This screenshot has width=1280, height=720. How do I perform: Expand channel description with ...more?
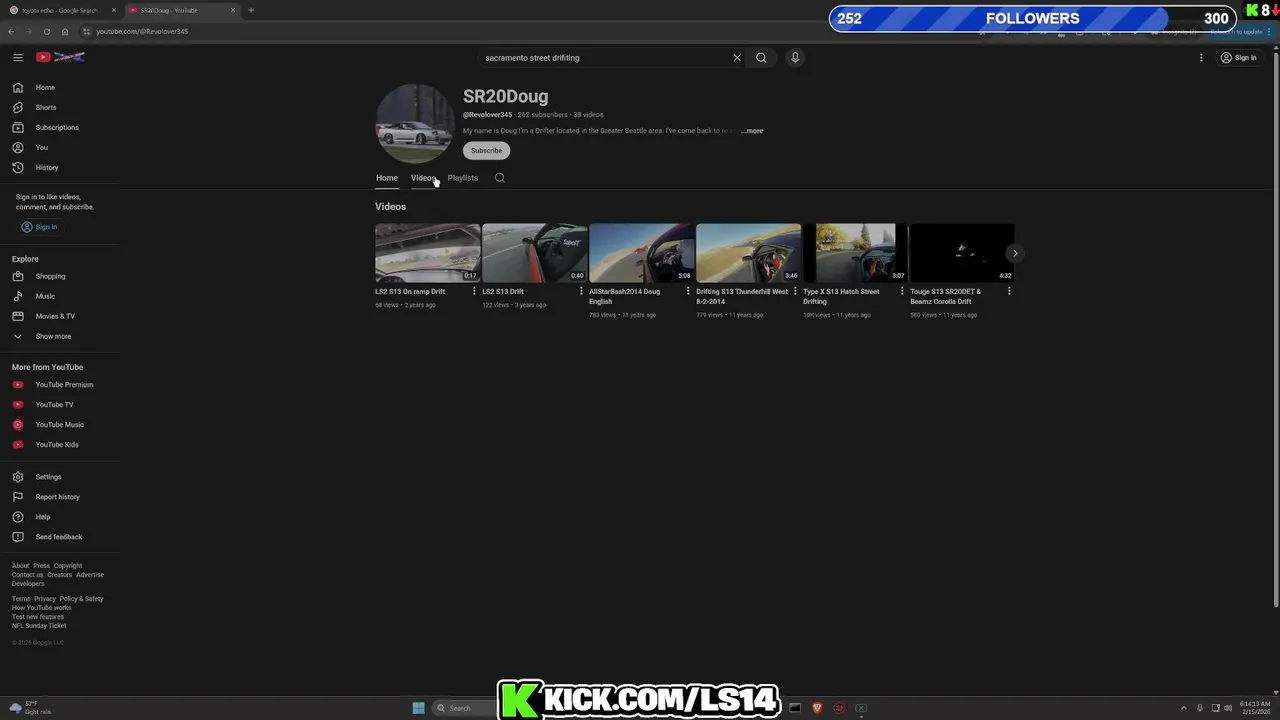752,131
